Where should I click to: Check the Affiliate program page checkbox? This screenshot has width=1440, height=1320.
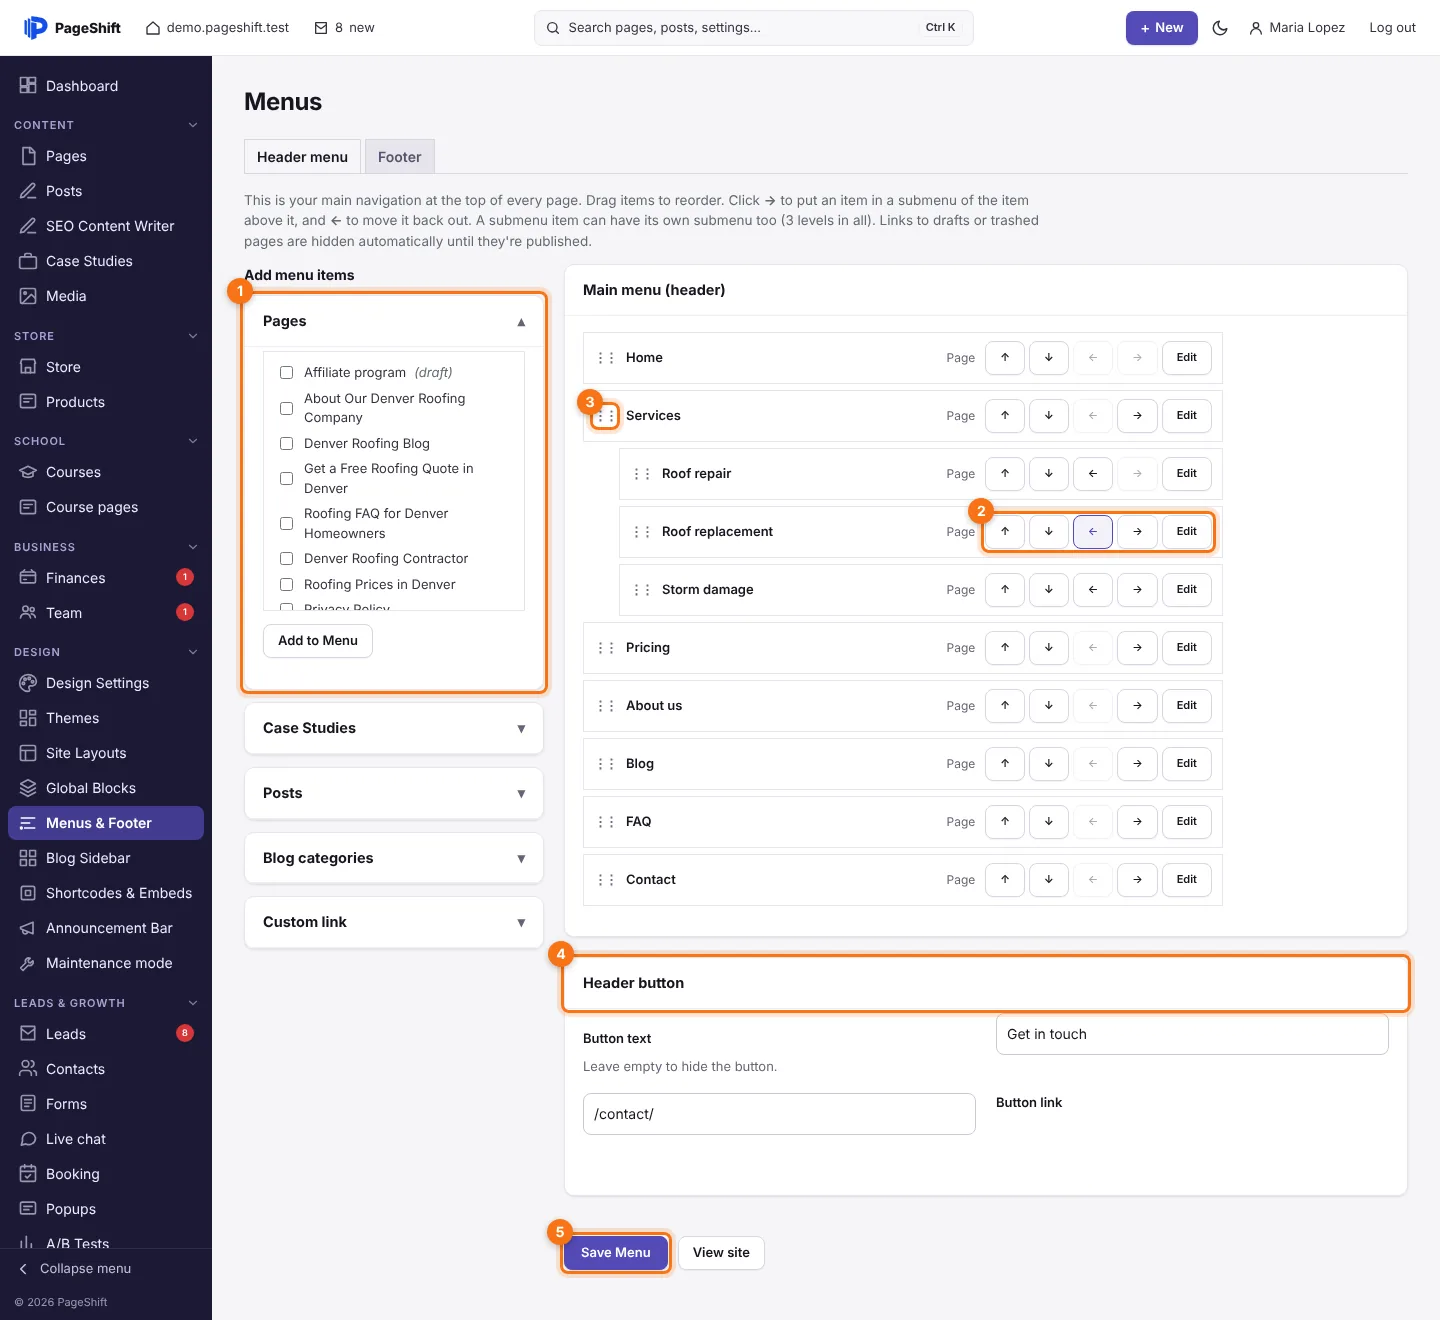(x=286, y=373)
